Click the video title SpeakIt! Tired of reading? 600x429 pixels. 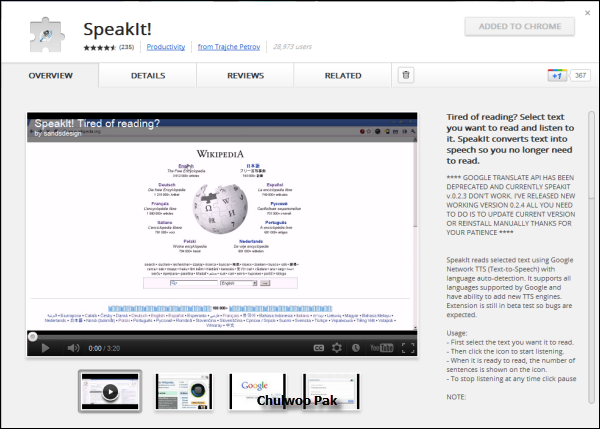click(97, 123)
